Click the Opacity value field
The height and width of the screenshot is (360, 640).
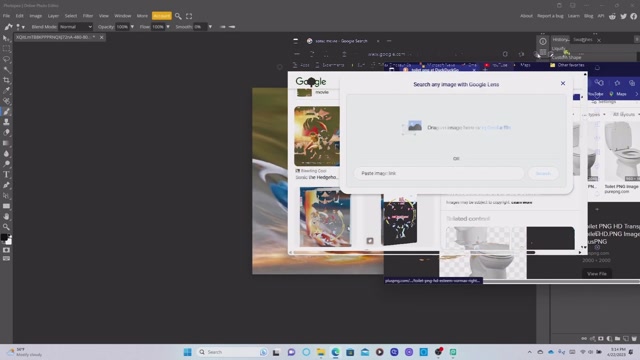pyautogui.click(x=122, y=27)
